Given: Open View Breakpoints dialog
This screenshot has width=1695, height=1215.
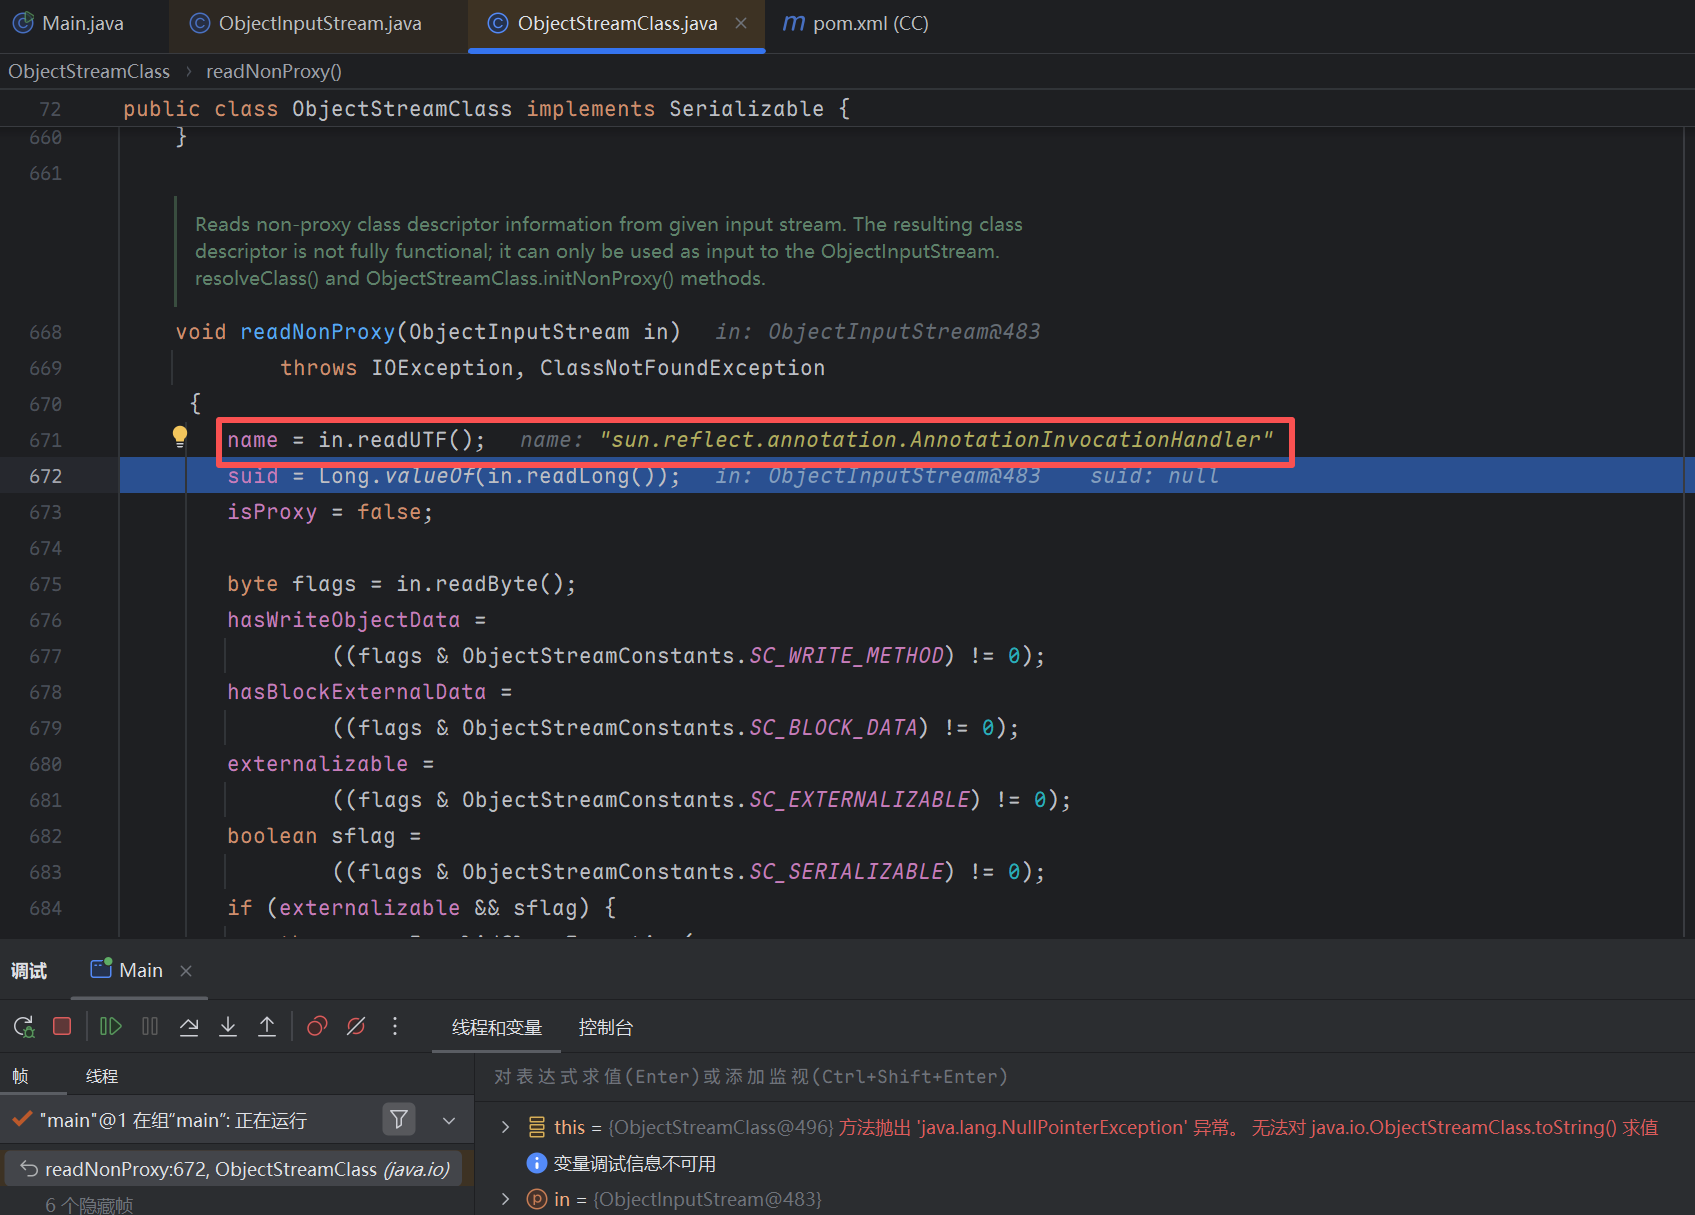Looking at the screenshot, I should click(317, 1026).
